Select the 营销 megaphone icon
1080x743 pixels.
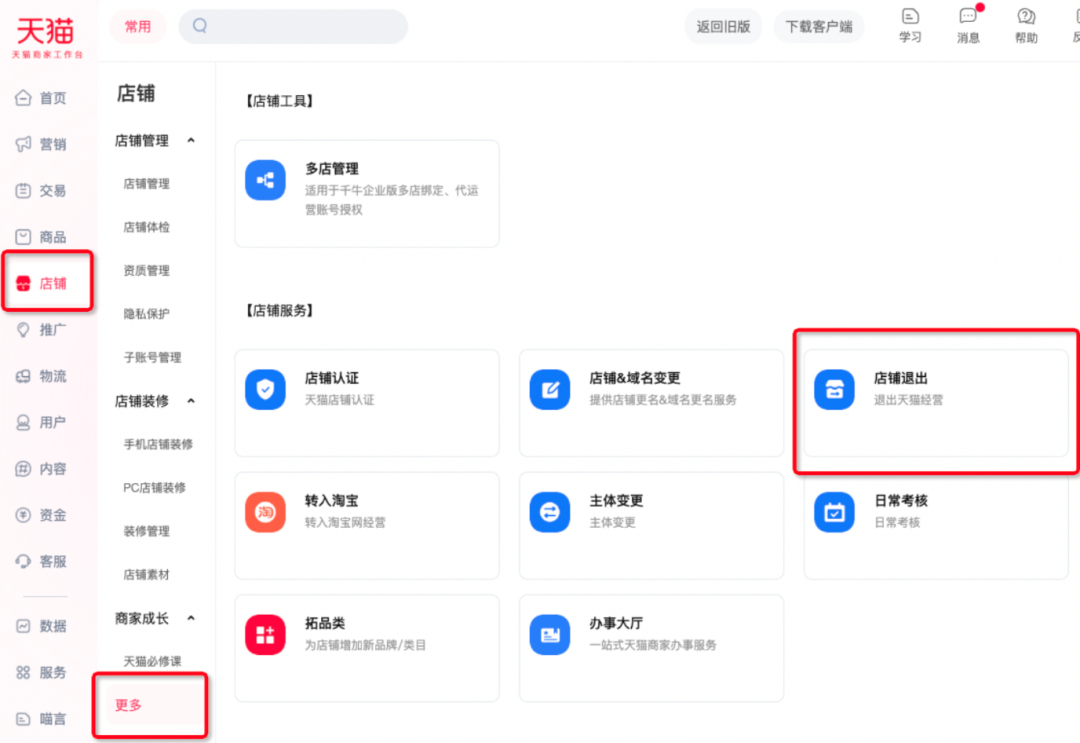(x=23, y=144)
